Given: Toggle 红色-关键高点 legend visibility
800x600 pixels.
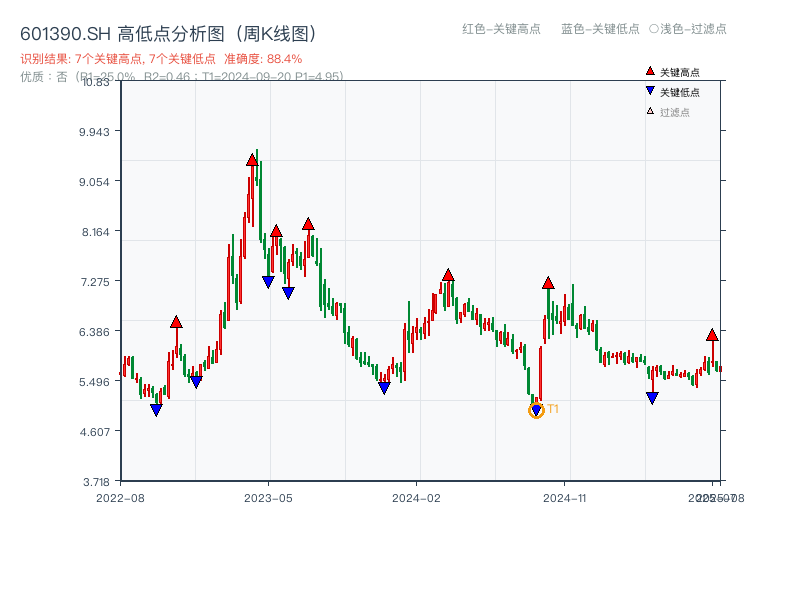Looking at the screenshot, I should [493, 30].
